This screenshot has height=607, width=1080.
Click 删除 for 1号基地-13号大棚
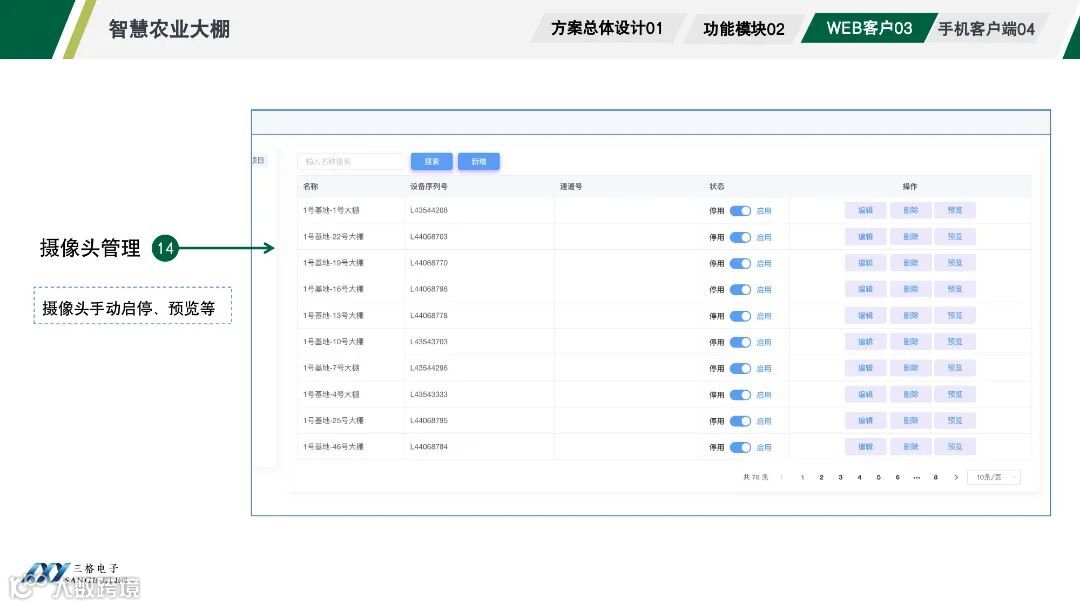pos(911,315)
